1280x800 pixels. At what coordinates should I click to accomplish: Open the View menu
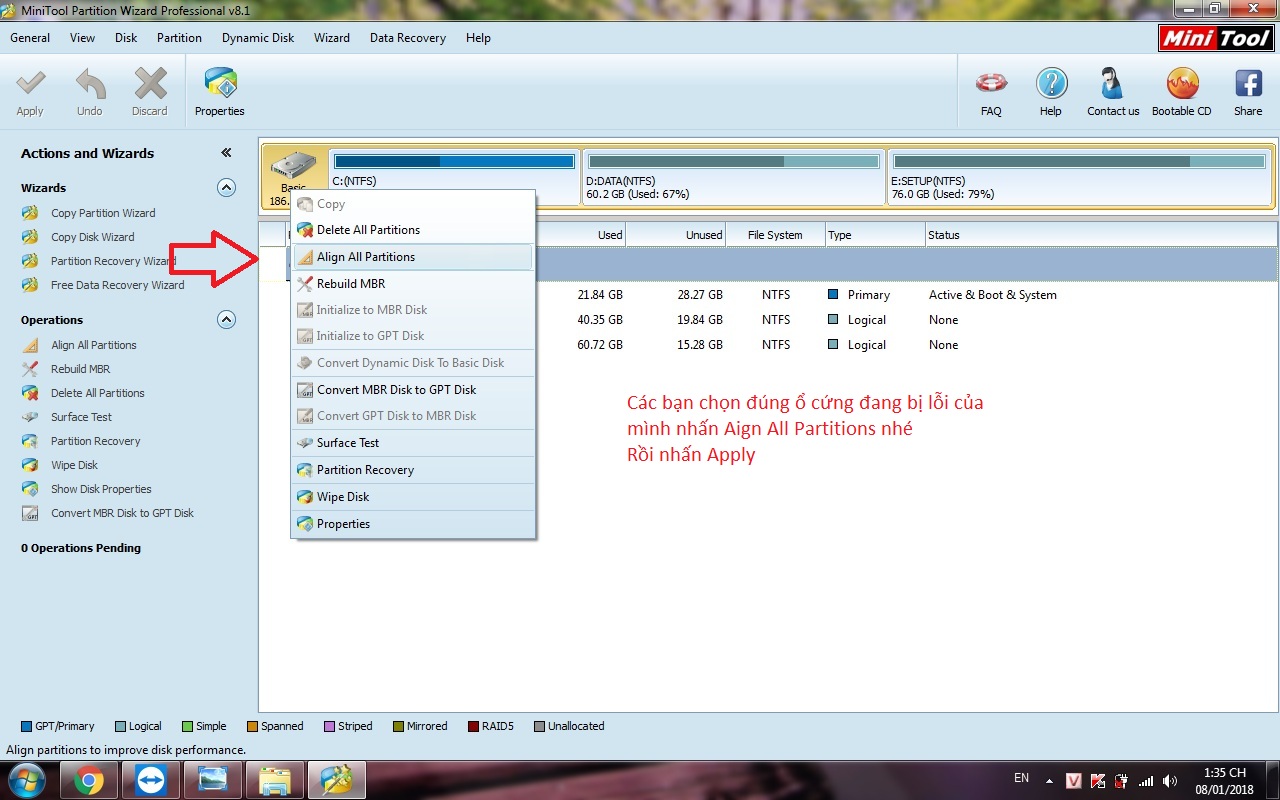83,38
